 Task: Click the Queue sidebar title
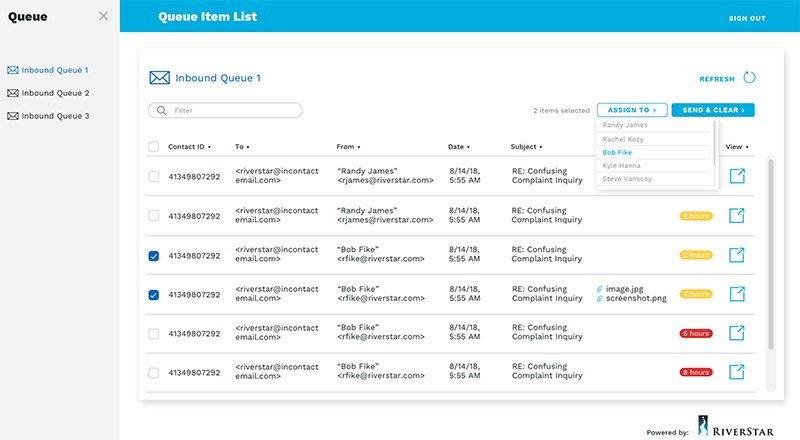click(28, 16)
